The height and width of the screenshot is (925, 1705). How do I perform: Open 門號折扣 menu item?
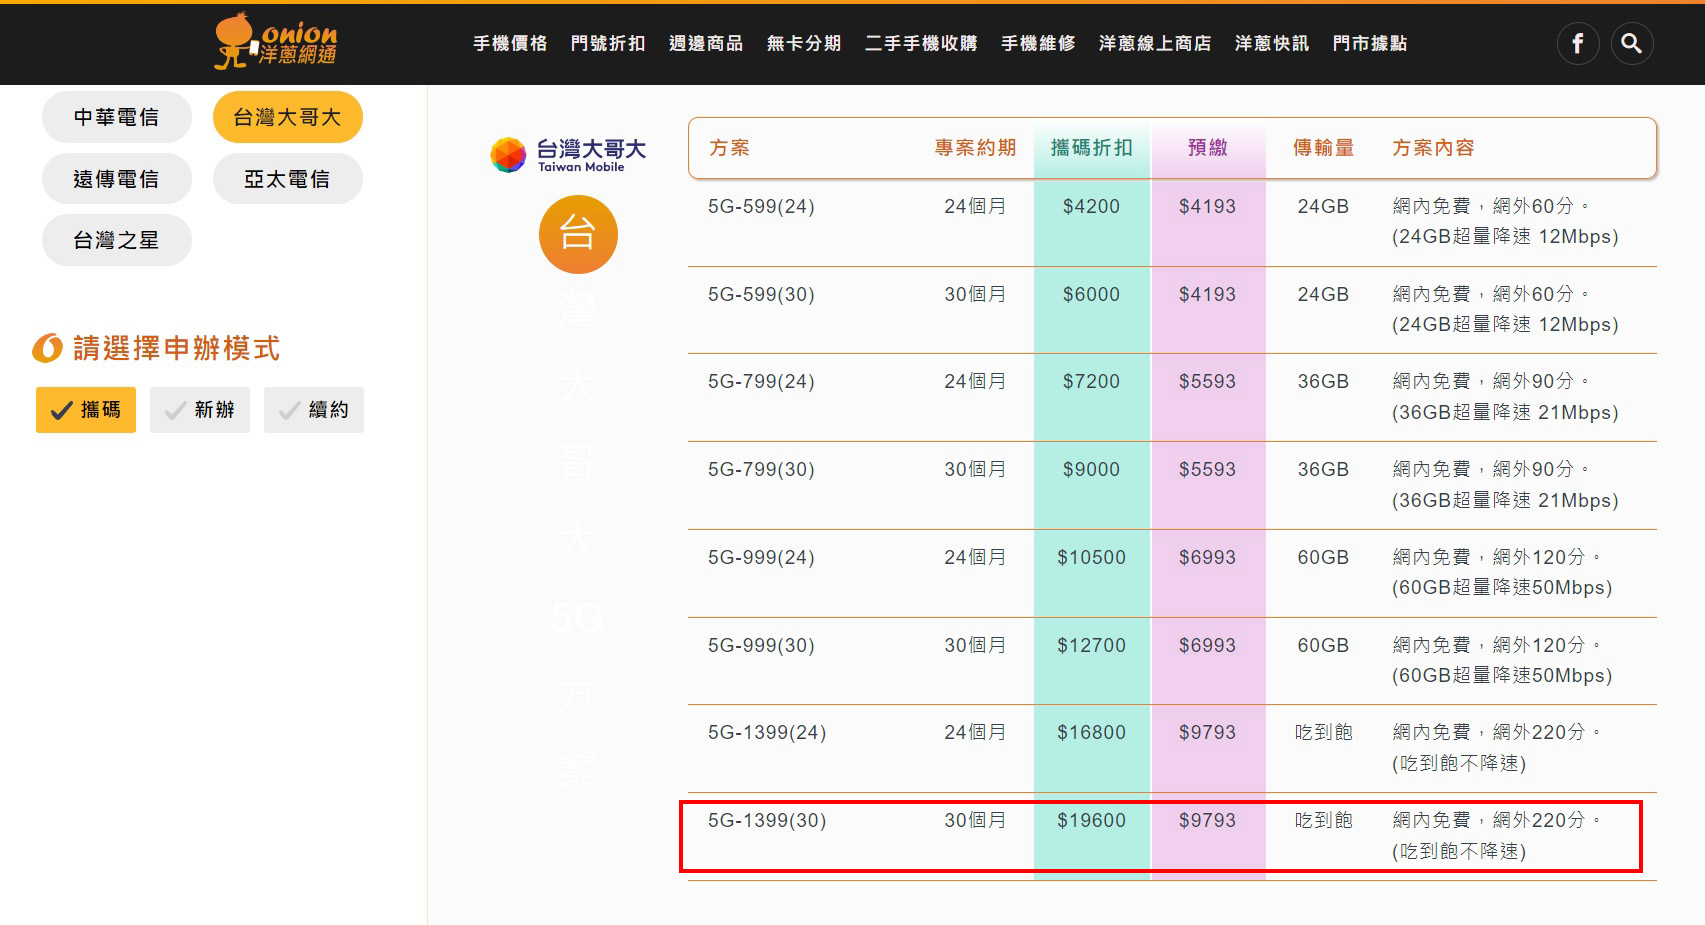click(x=608, y=44)
